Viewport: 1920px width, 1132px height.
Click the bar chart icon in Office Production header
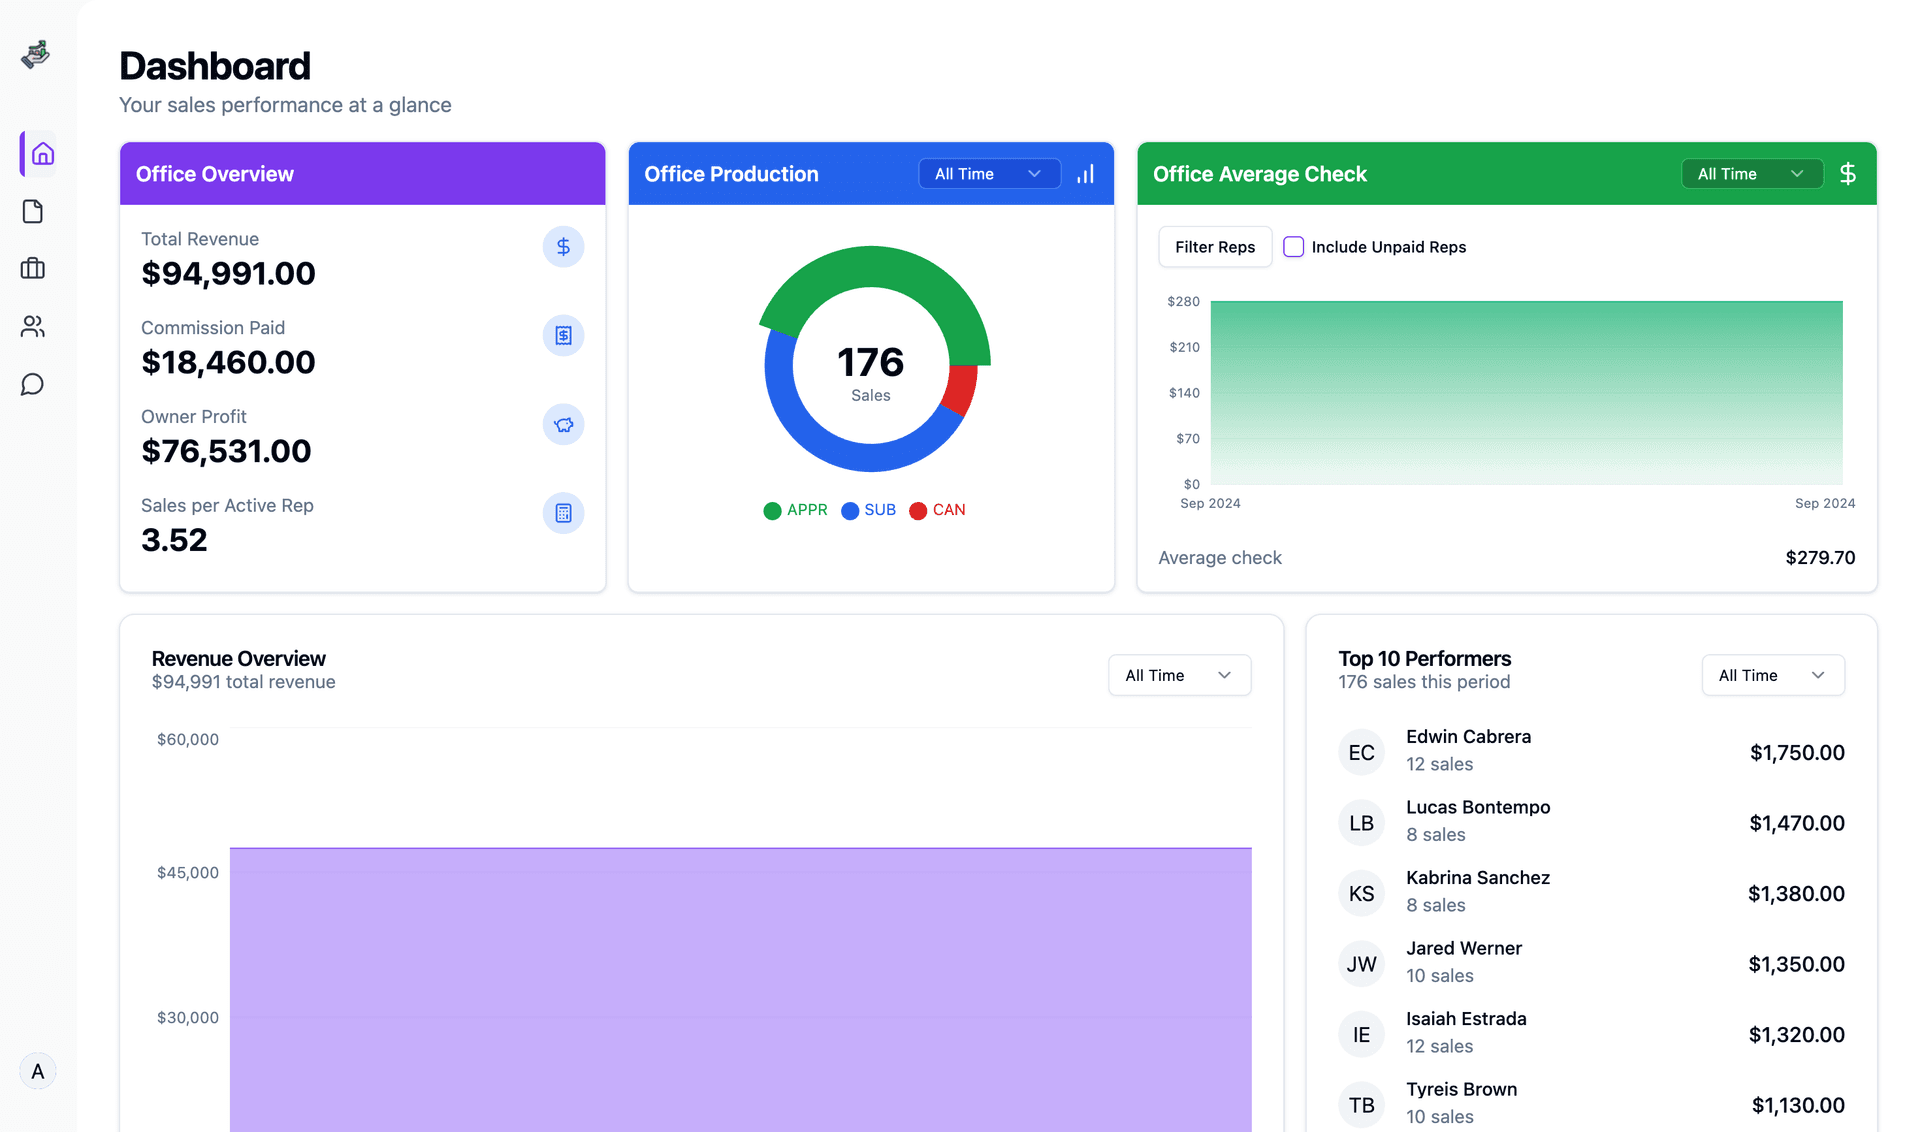point(1085,173)
